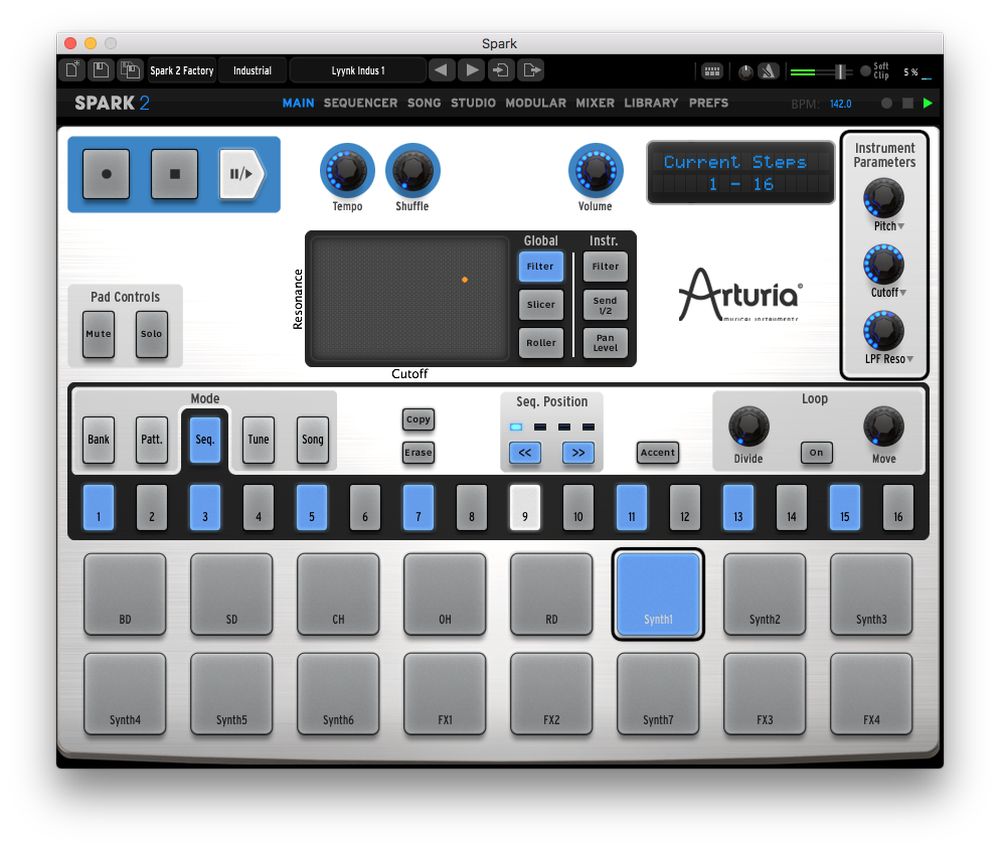Toggle Soft Clip output protection
The image size is (1000, 849).
866,70
